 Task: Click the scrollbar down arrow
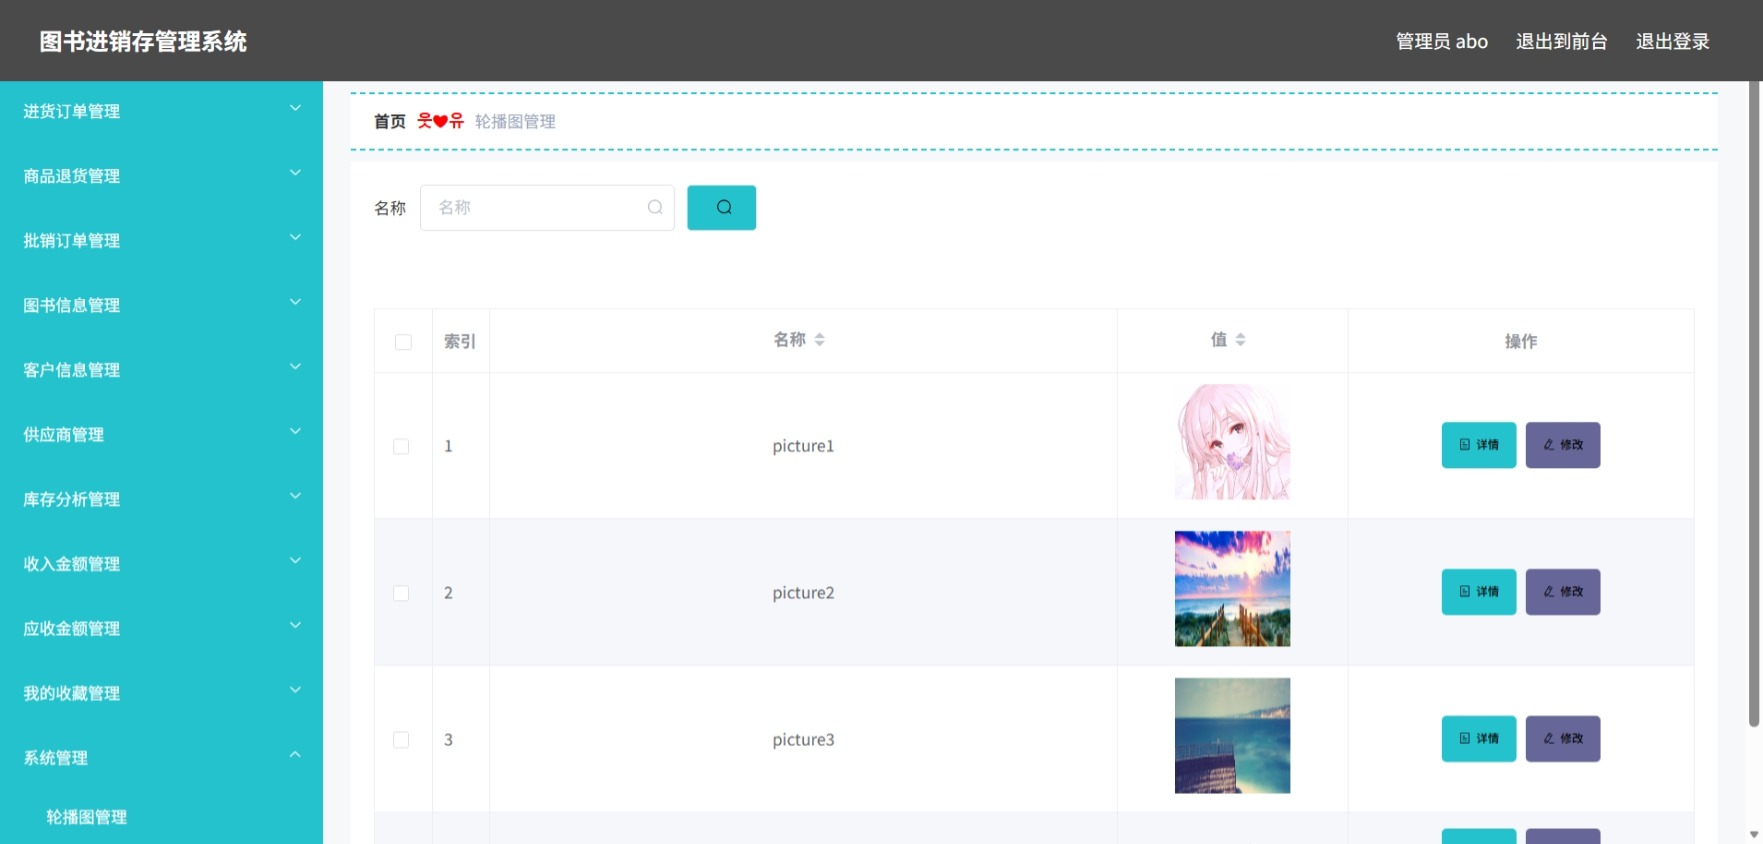pos(1754,834)
